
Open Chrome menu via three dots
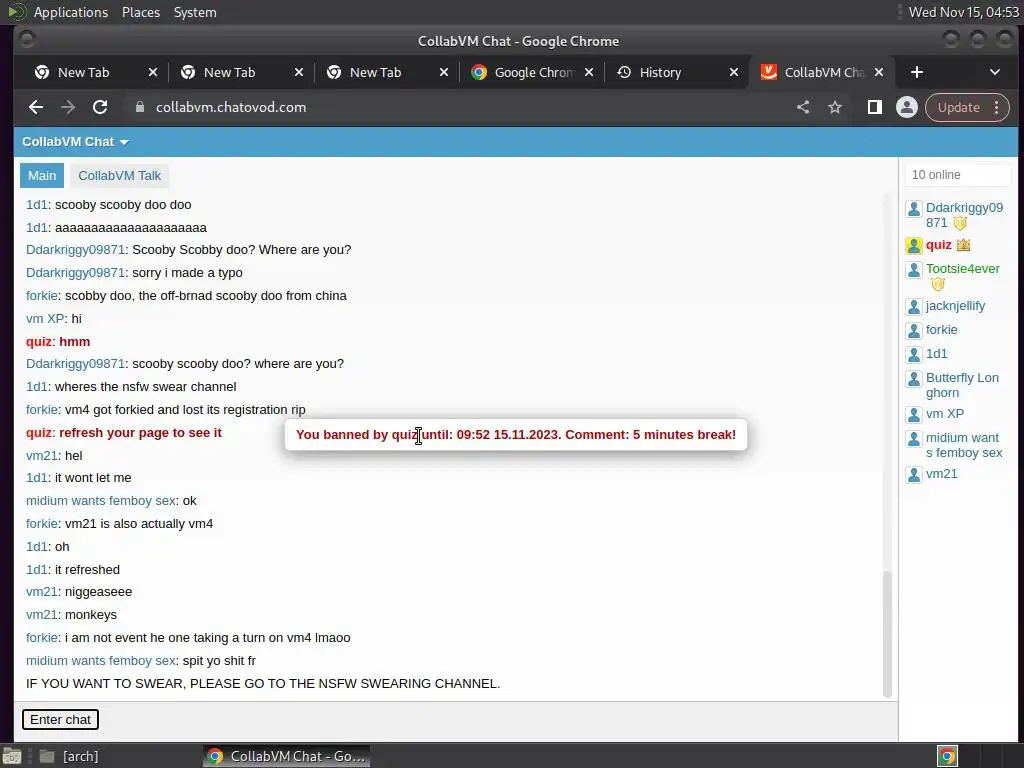(x=997, y=108)
